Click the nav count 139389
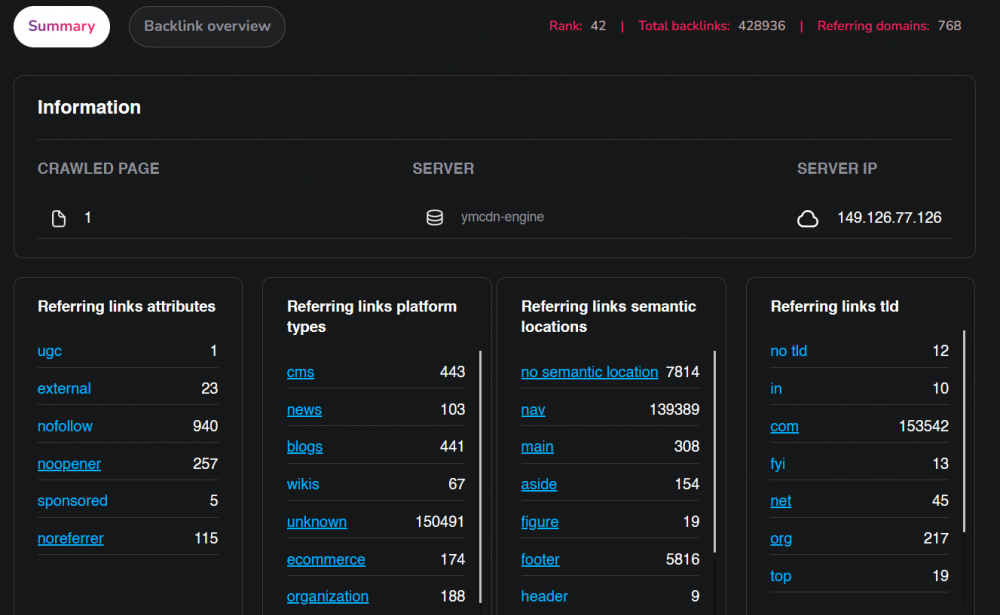Image resolution: width=1000 pixels, height=615 pixels. click(674, 410)
